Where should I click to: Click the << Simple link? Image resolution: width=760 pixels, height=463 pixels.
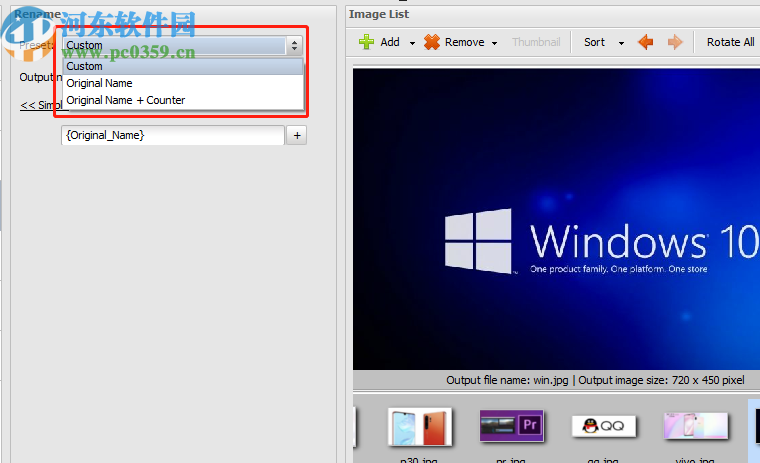tap(41, 105)
